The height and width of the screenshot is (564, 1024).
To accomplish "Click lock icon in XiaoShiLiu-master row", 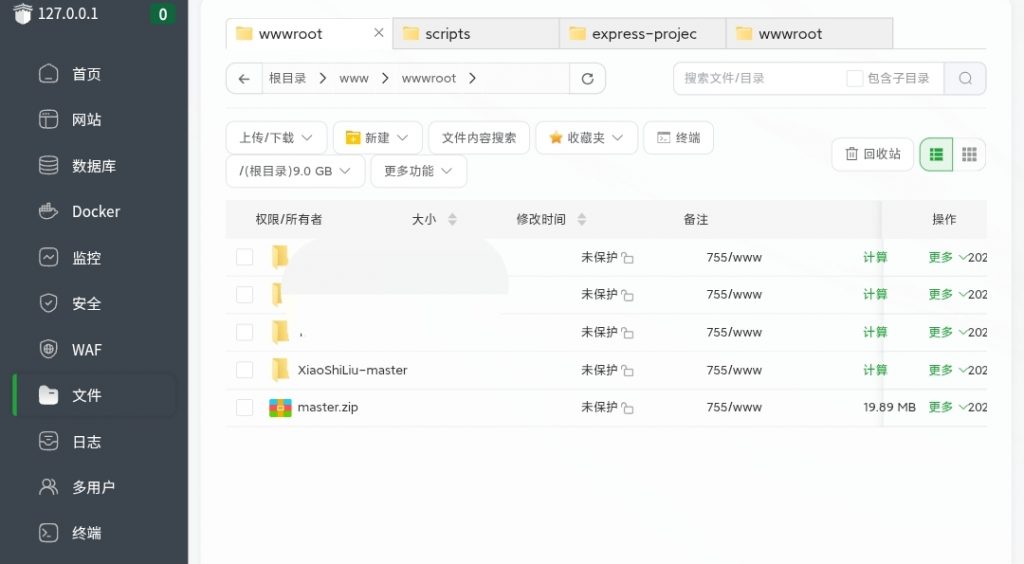I will [x=628, y=371].
